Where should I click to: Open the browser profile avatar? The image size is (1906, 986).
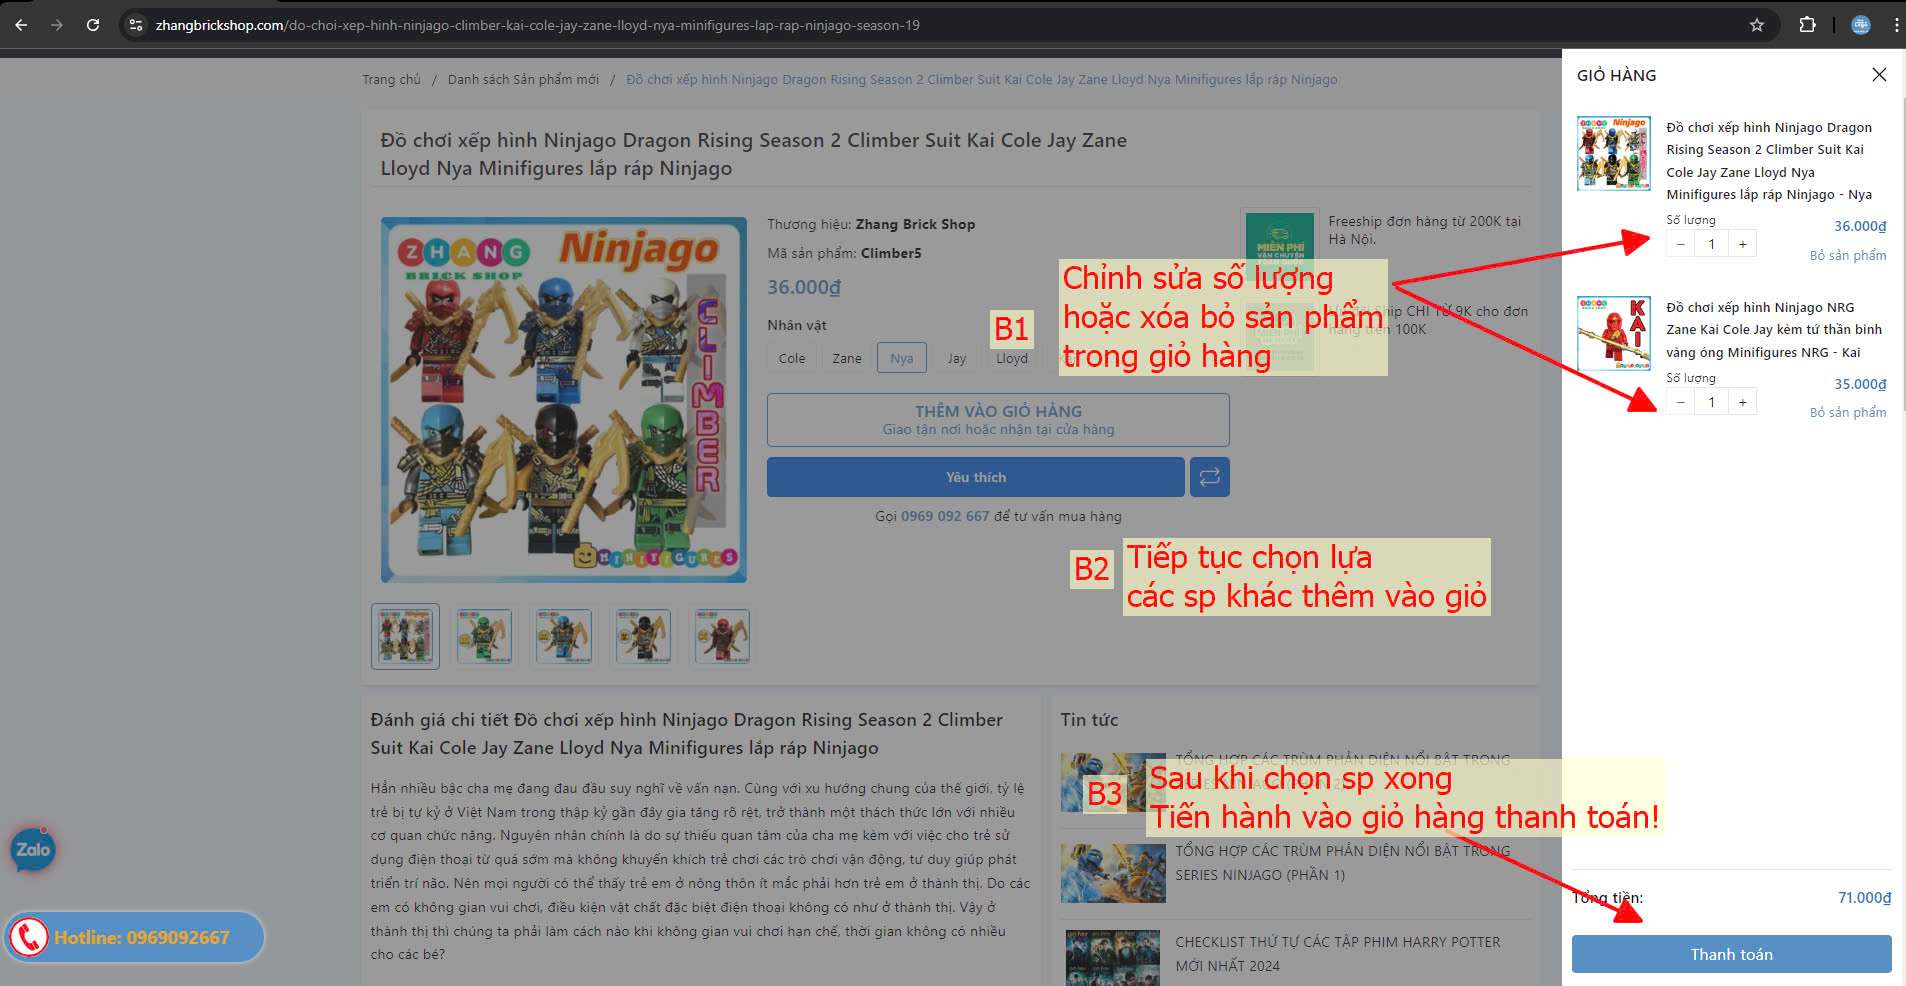click(1861, 25)
